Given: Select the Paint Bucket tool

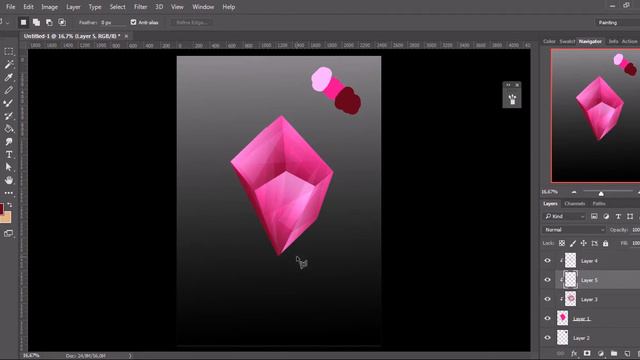Looking at the screenshot, I should 9,129.
